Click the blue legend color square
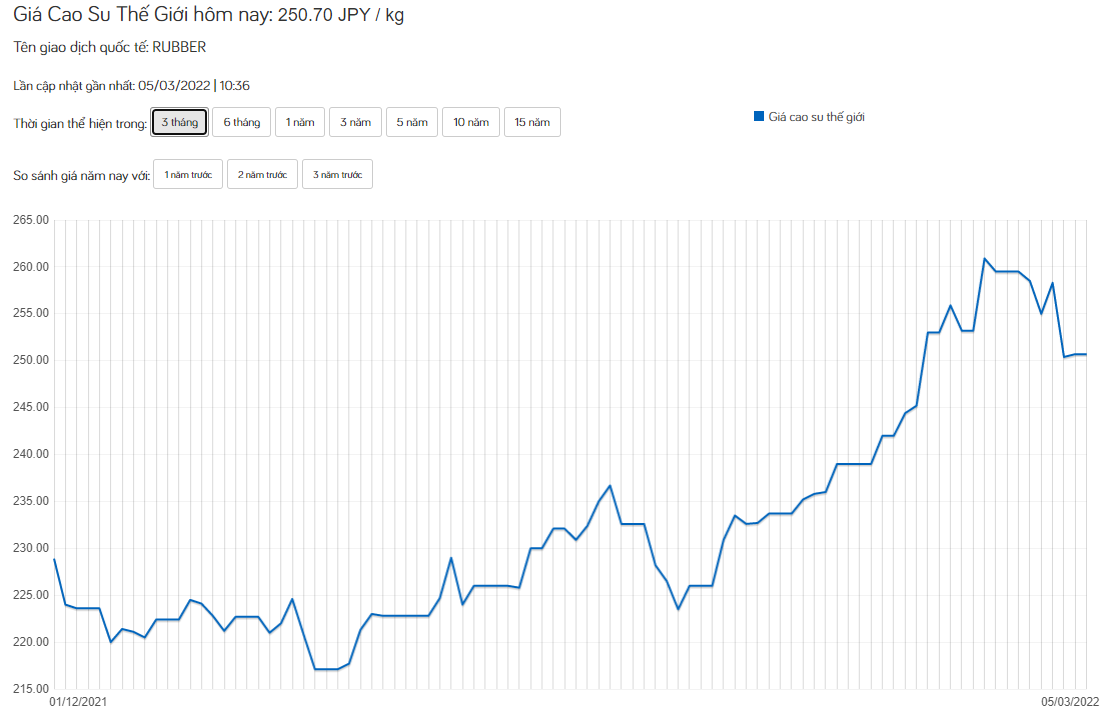1116x720 pixels. [x=759, y=117]
